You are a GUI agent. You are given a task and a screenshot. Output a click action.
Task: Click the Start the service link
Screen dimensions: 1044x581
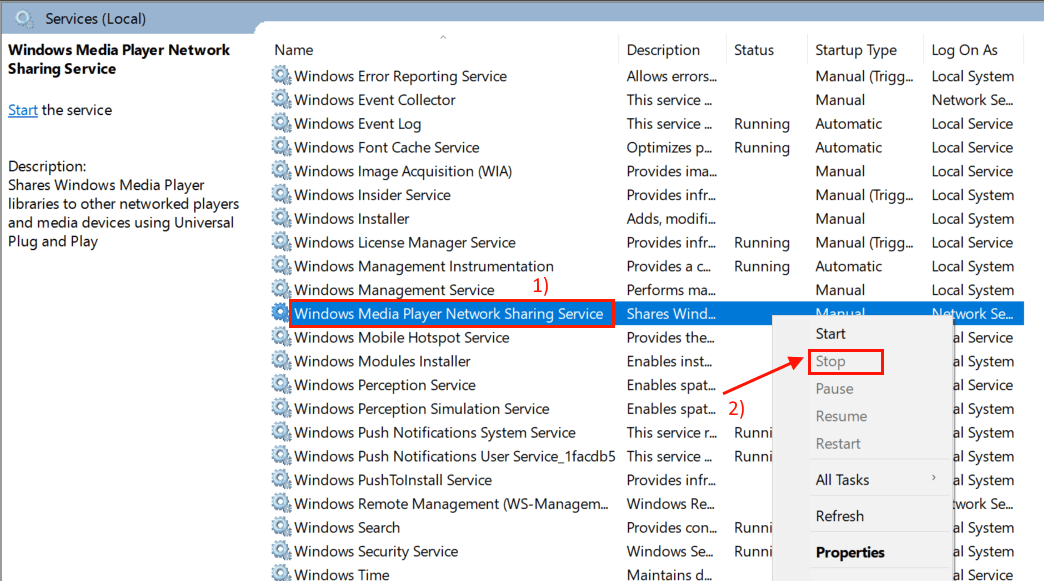point(23,110)
